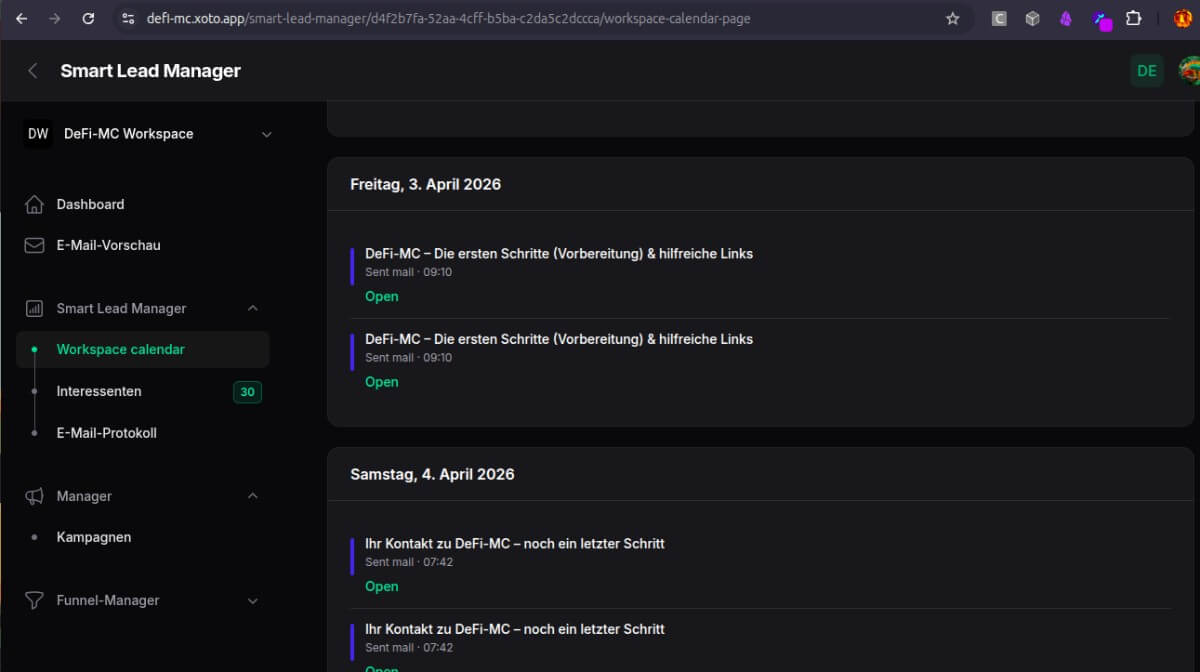Click Open under first Samstag 07:42 mail
This screenshot has height=672, width=1200.
(382, 586)
